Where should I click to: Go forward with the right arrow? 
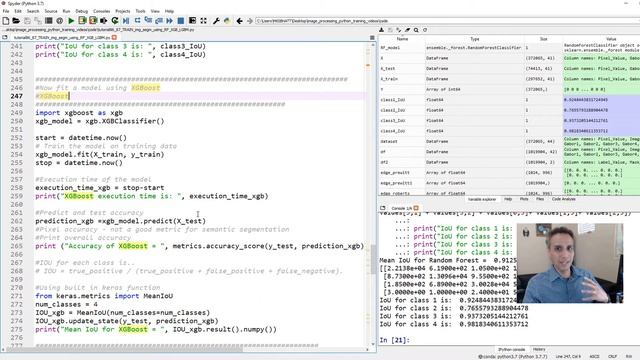point(250,20)
